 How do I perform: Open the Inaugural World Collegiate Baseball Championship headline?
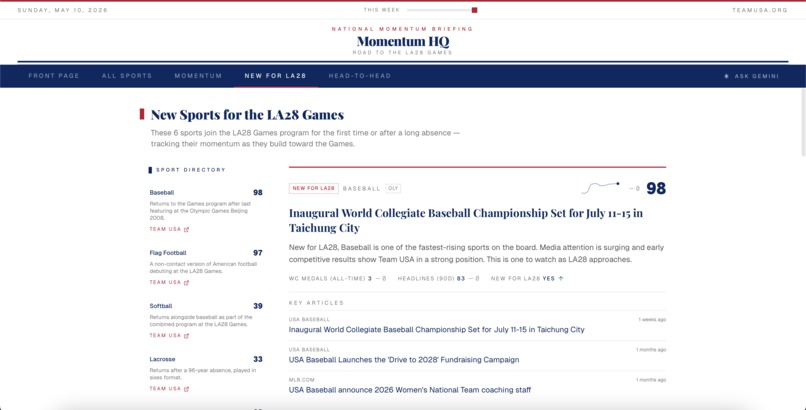466,220
